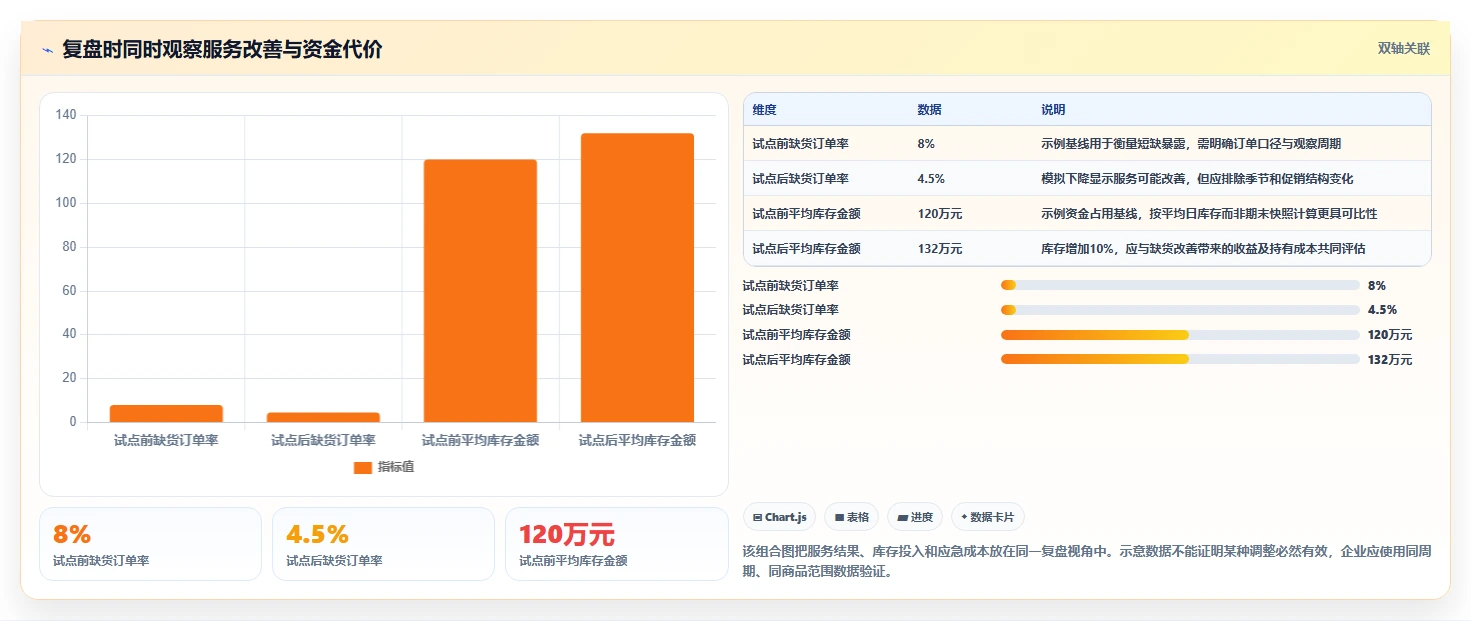
Task: Click the lightning icon beside the header title
Action: (x=47, y=50)
